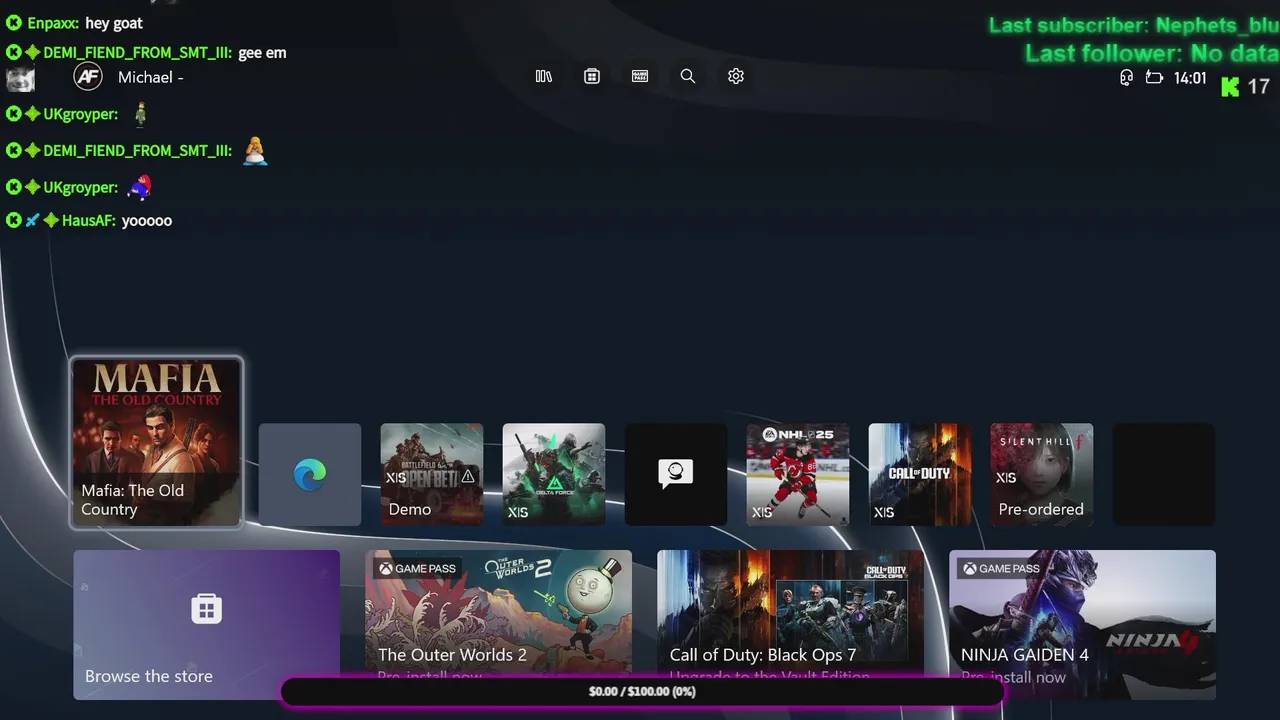1280x720 pixels.
Task: Open the pre-ordered Silent Hill f tile
Action: [x=1042, y=474]
